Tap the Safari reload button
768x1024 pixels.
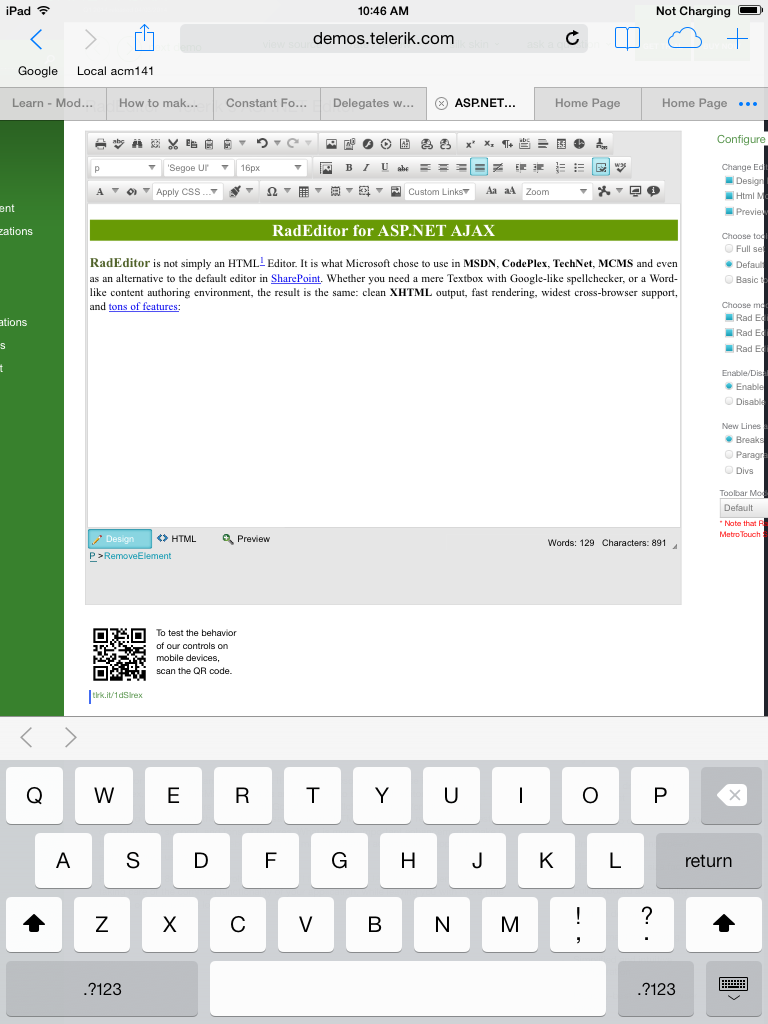point(572,38)
